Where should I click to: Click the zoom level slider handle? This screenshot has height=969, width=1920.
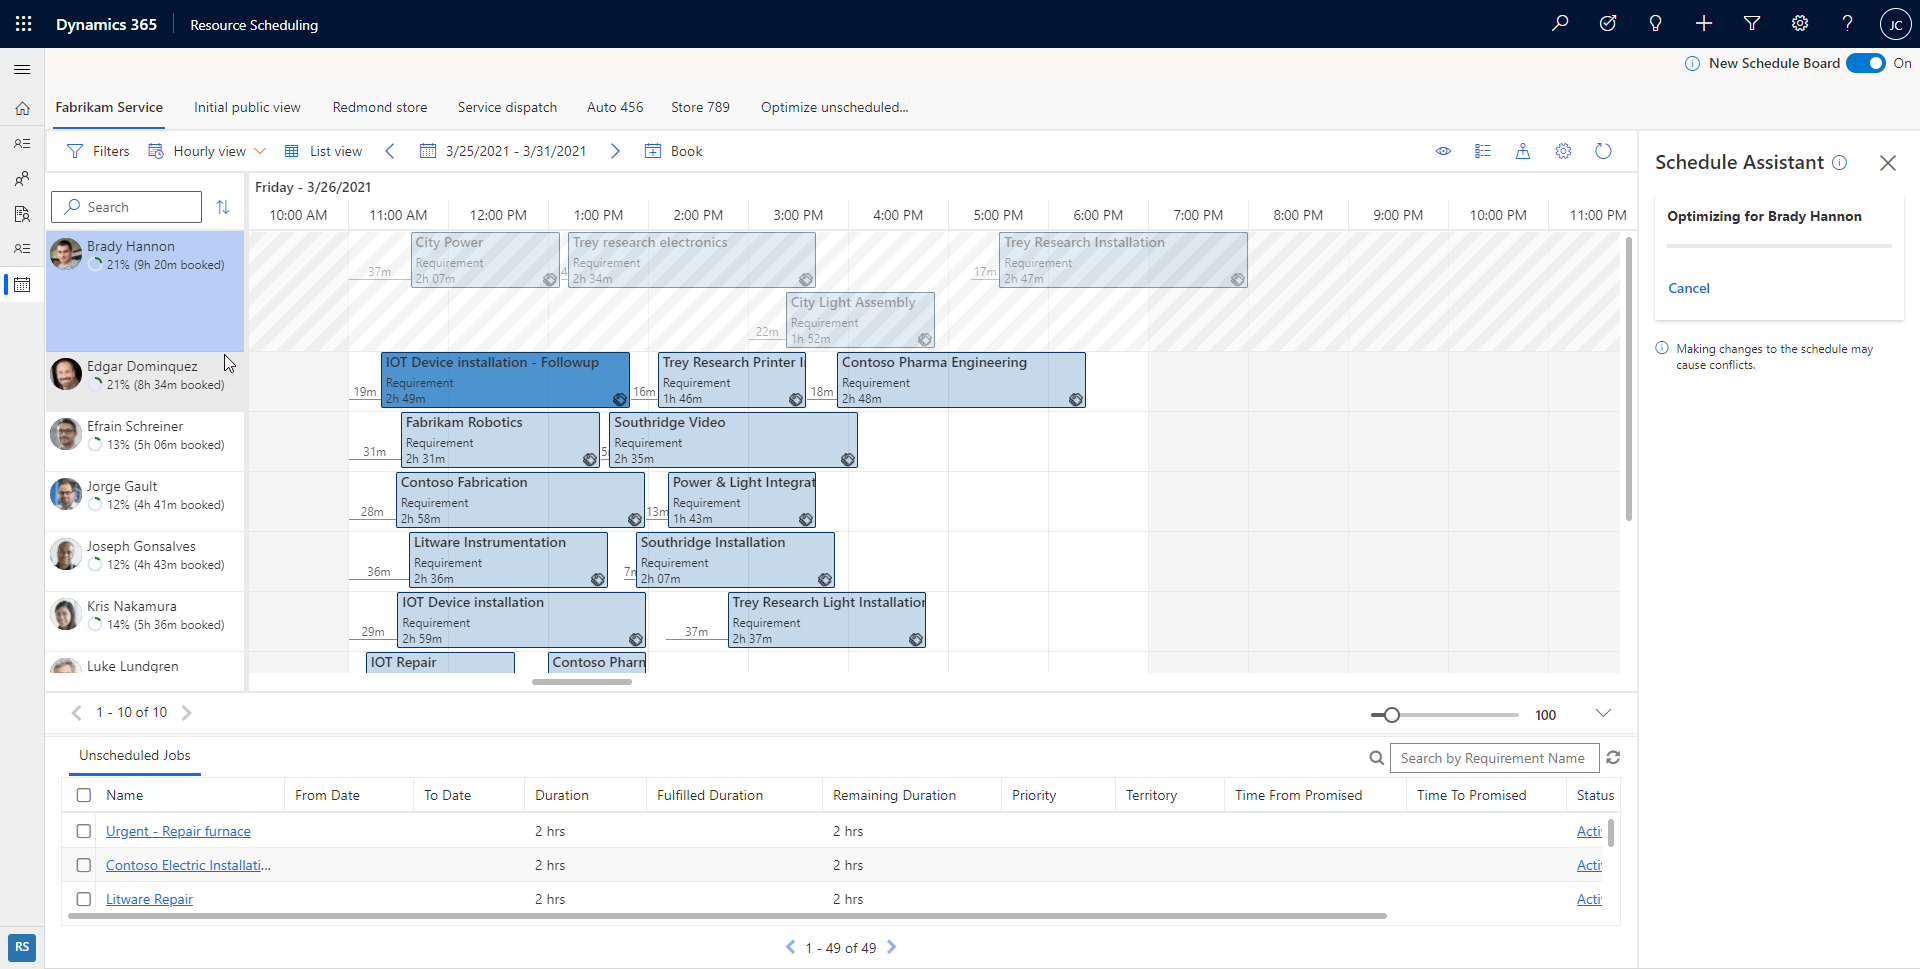pyautogui.click(x=1392, y=715)
